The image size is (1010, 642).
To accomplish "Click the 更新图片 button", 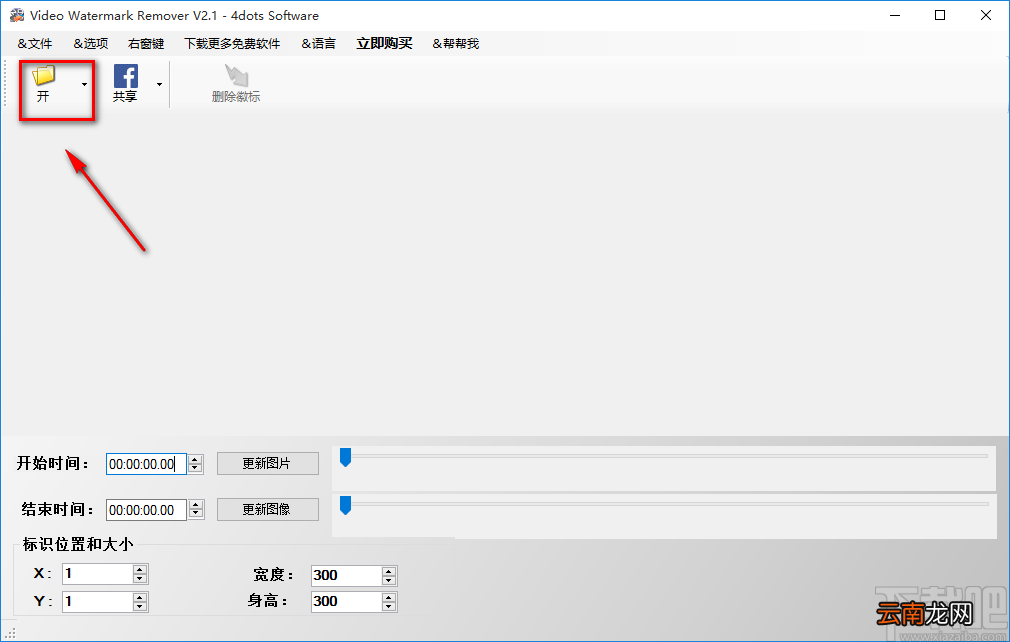I will (268, 464).
